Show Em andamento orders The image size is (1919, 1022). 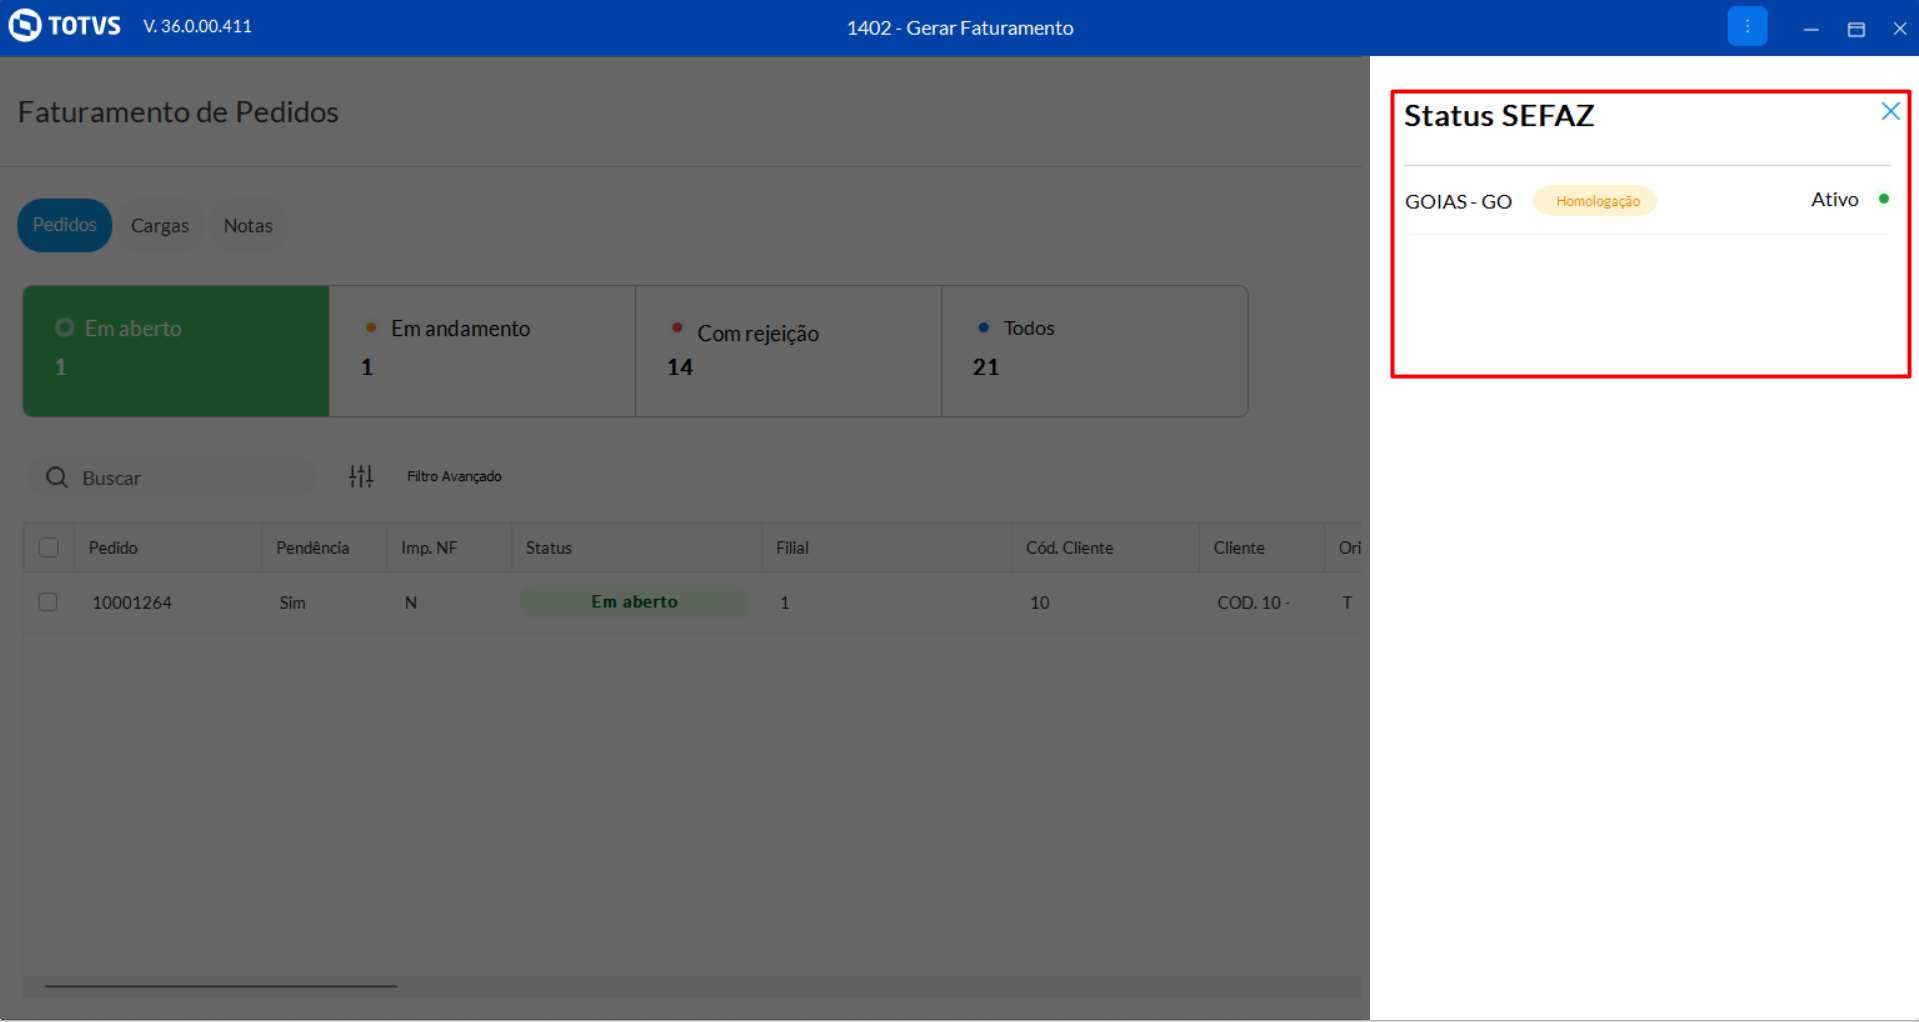tap(482, 350)
